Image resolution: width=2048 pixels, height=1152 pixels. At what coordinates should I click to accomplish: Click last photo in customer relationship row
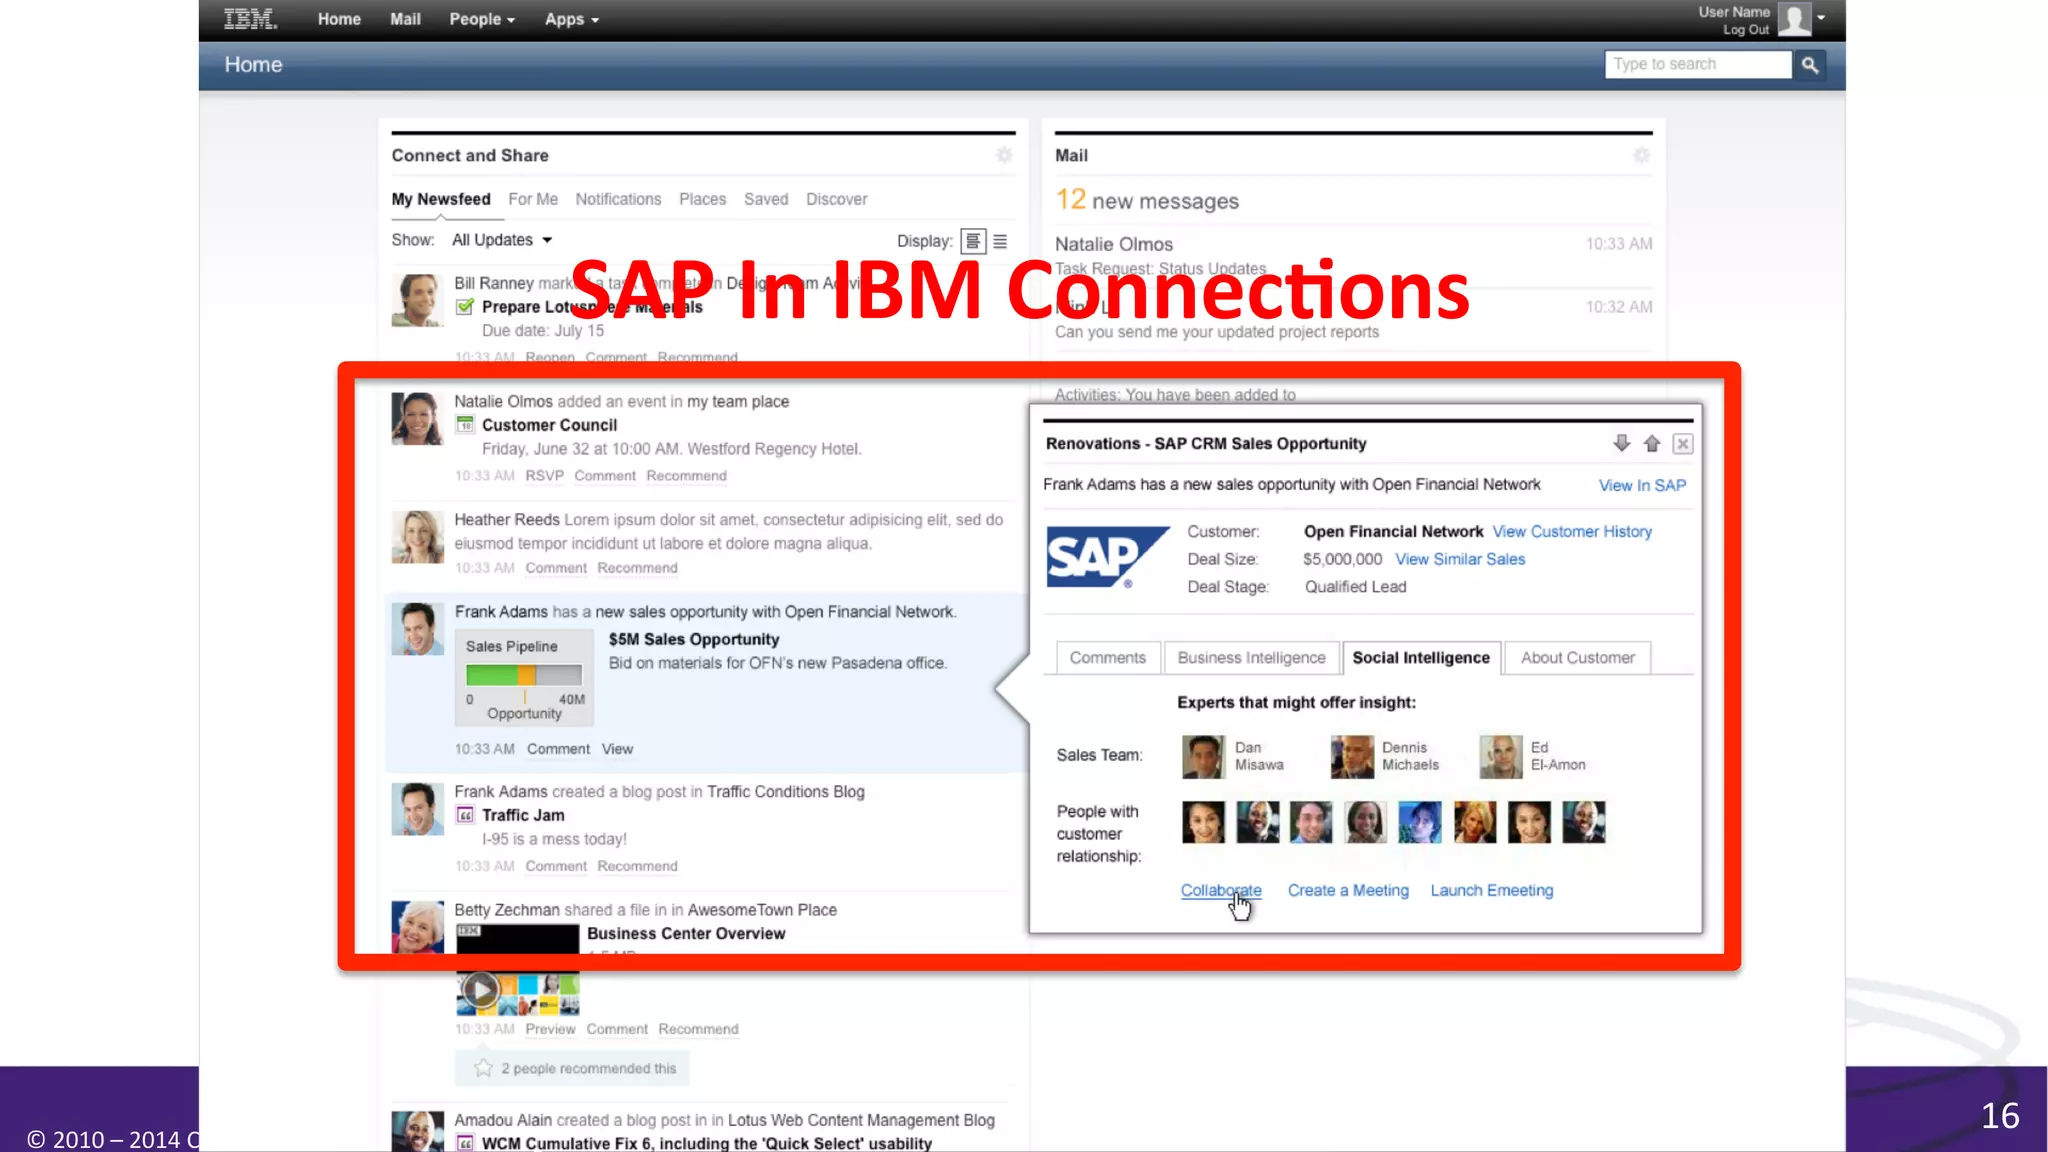(1584, 822)
